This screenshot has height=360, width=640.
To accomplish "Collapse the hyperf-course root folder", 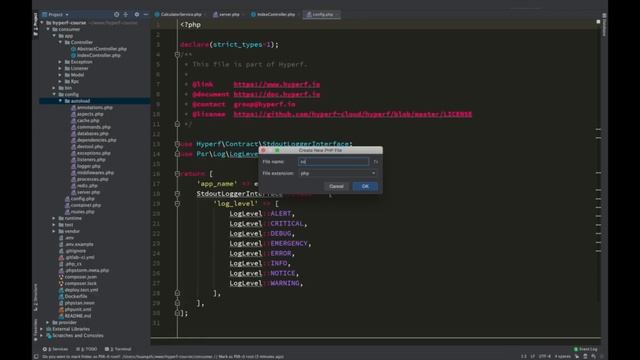I will (x=42, y=23).
